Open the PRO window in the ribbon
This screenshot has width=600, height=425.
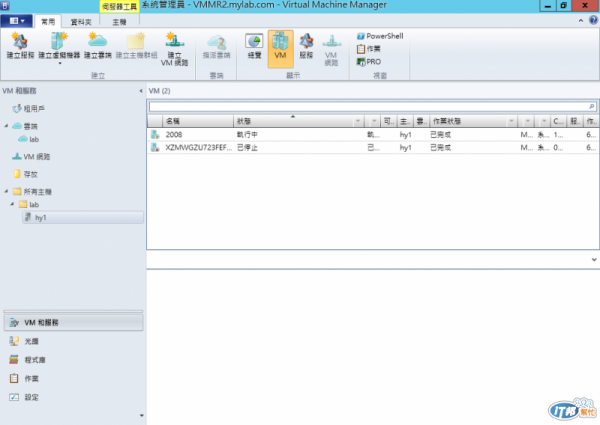coord(368,62)
